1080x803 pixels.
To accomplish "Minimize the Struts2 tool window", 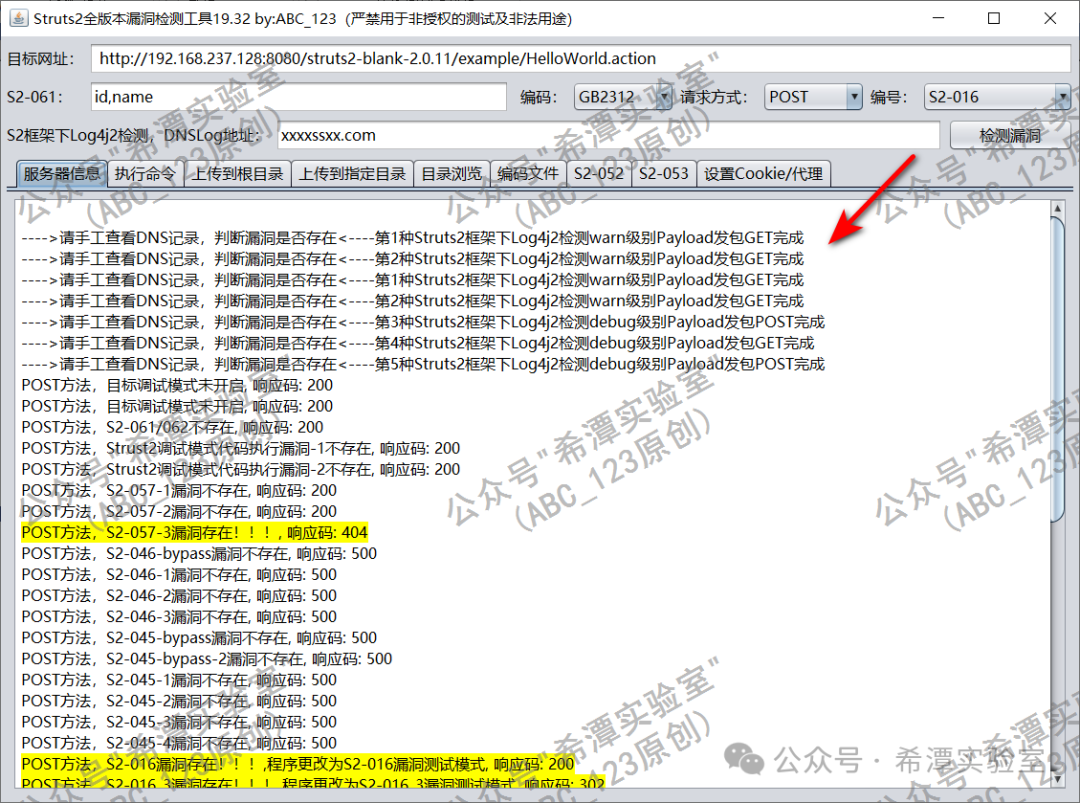I will click(x=938, y=18).
